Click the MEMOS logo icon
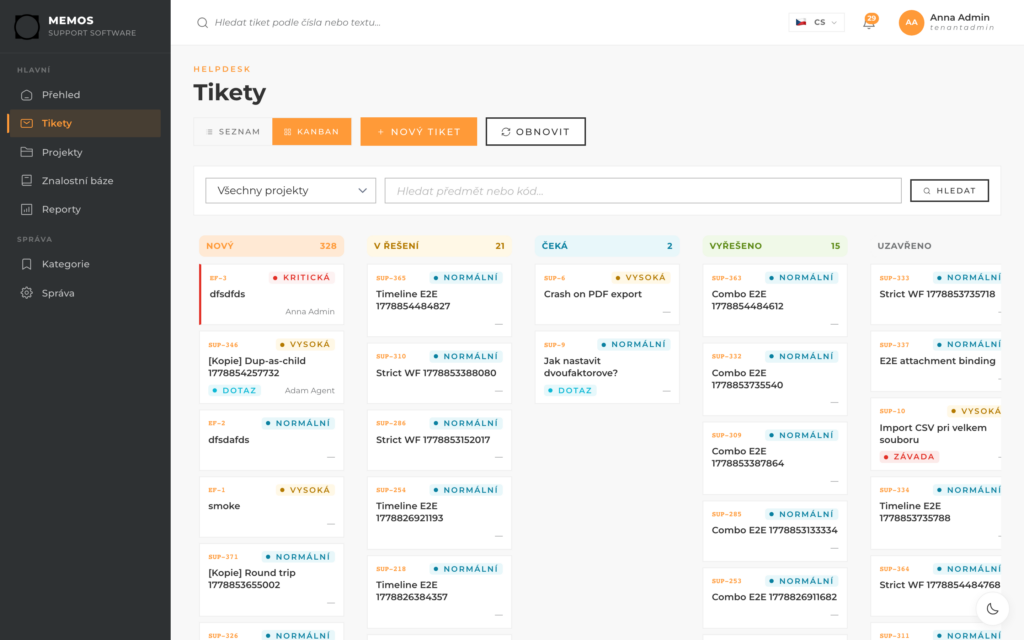 coord(27,26)
